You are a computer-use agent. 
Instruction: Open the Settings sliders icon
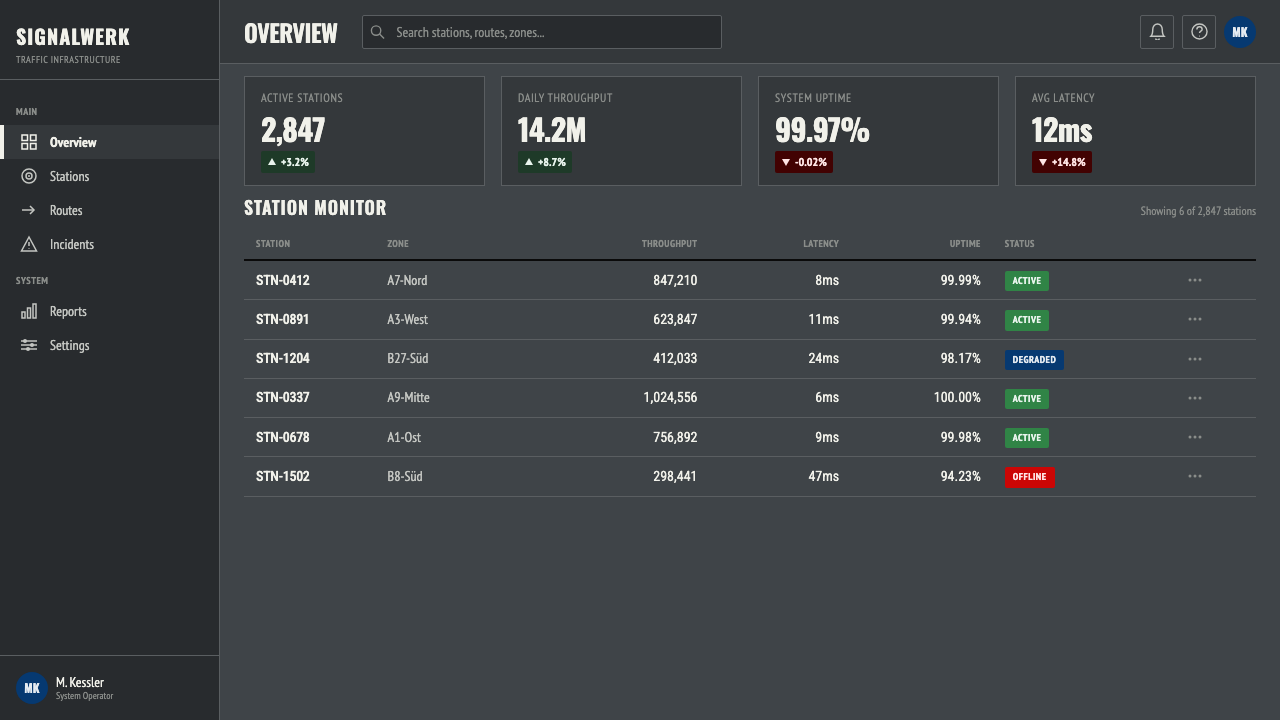pyautogui.click(x=29, y=345)
